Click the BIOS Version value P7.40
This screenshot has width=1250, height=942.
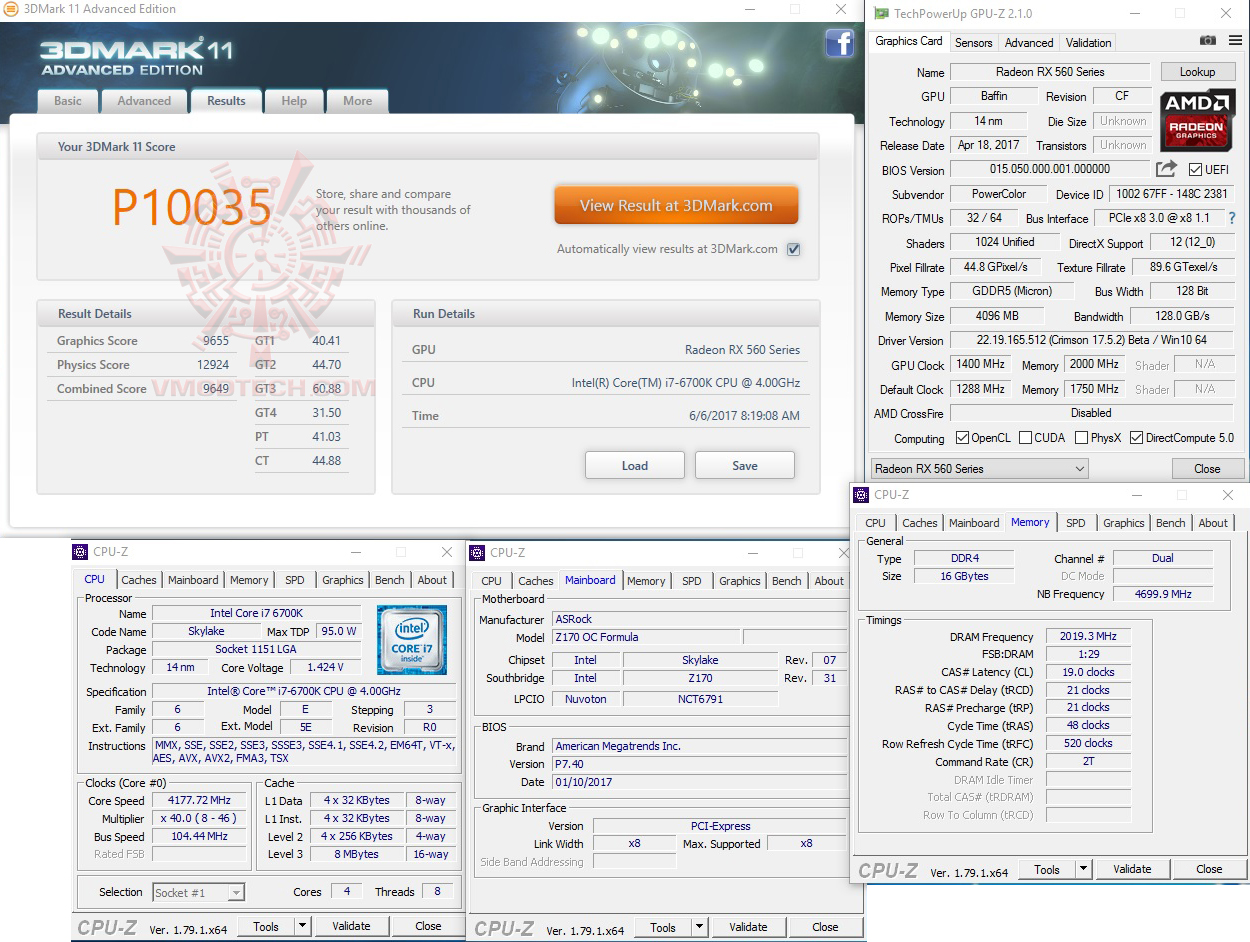(x=700, y=765)
